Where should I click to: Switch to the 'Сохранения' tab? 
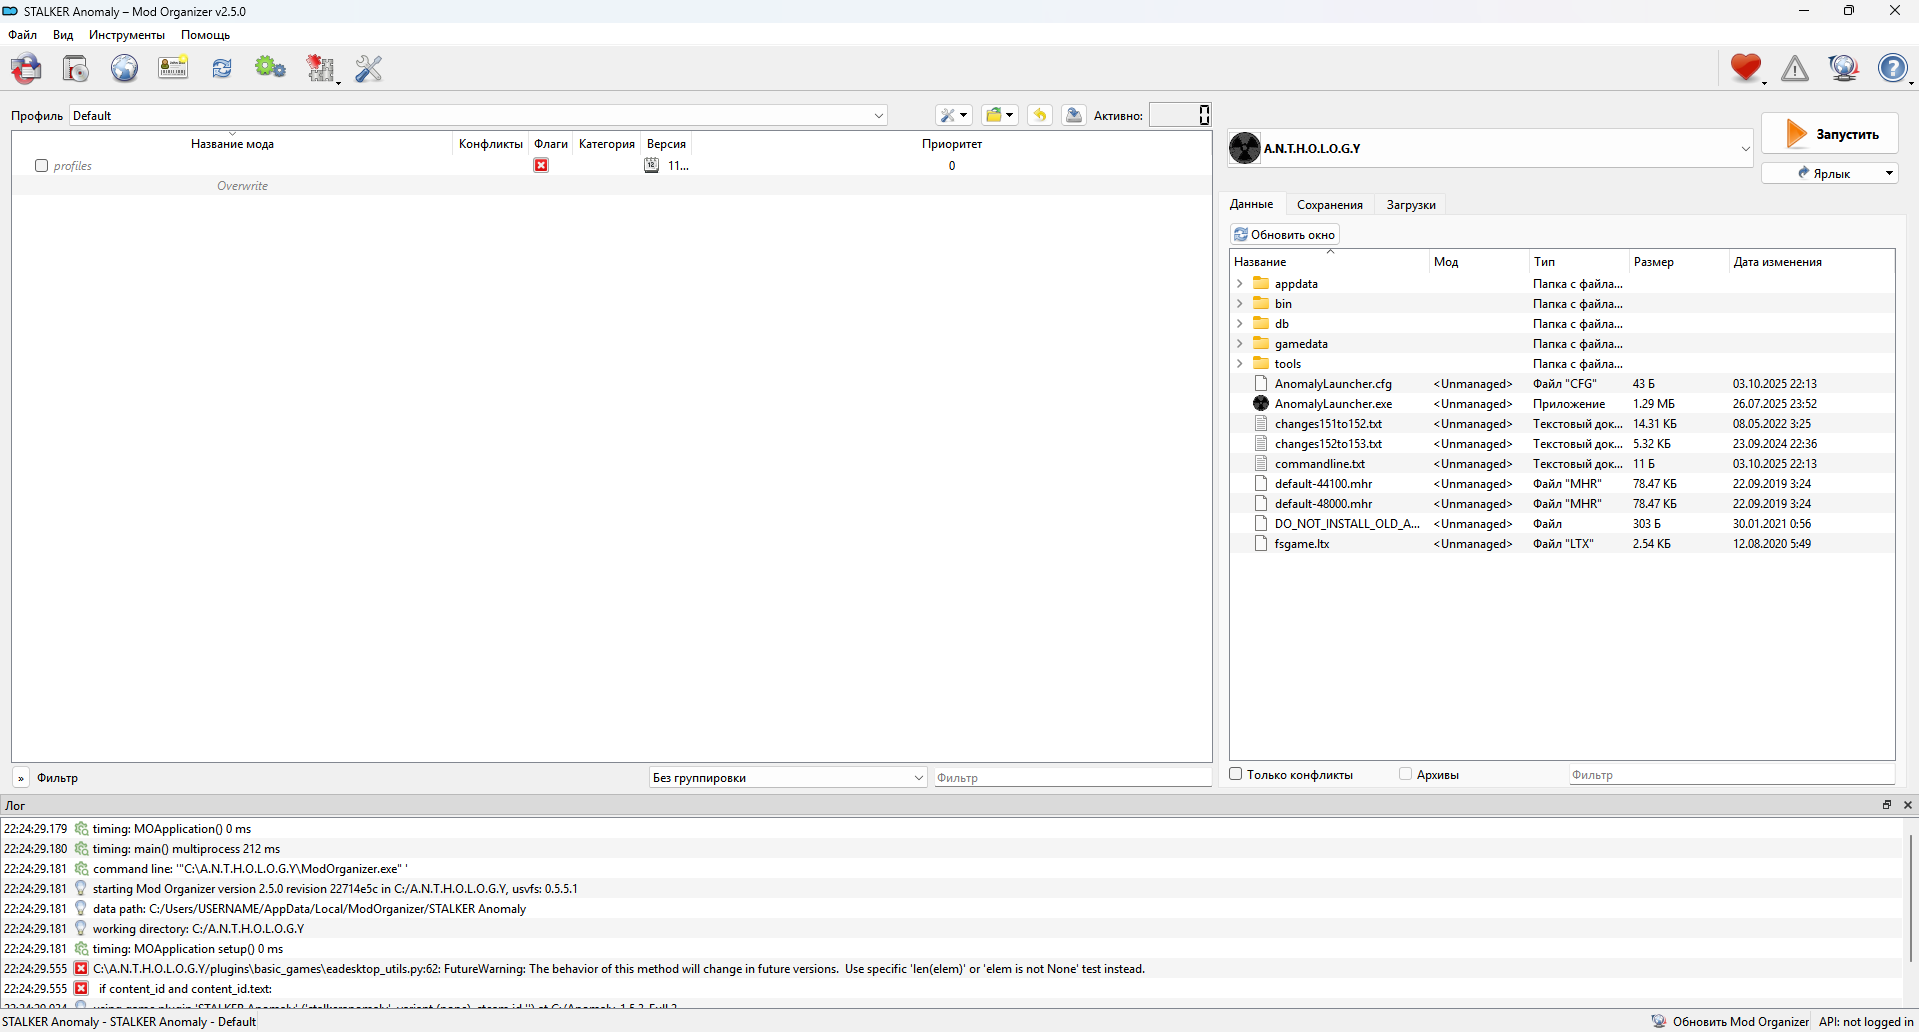[1329, 205]
